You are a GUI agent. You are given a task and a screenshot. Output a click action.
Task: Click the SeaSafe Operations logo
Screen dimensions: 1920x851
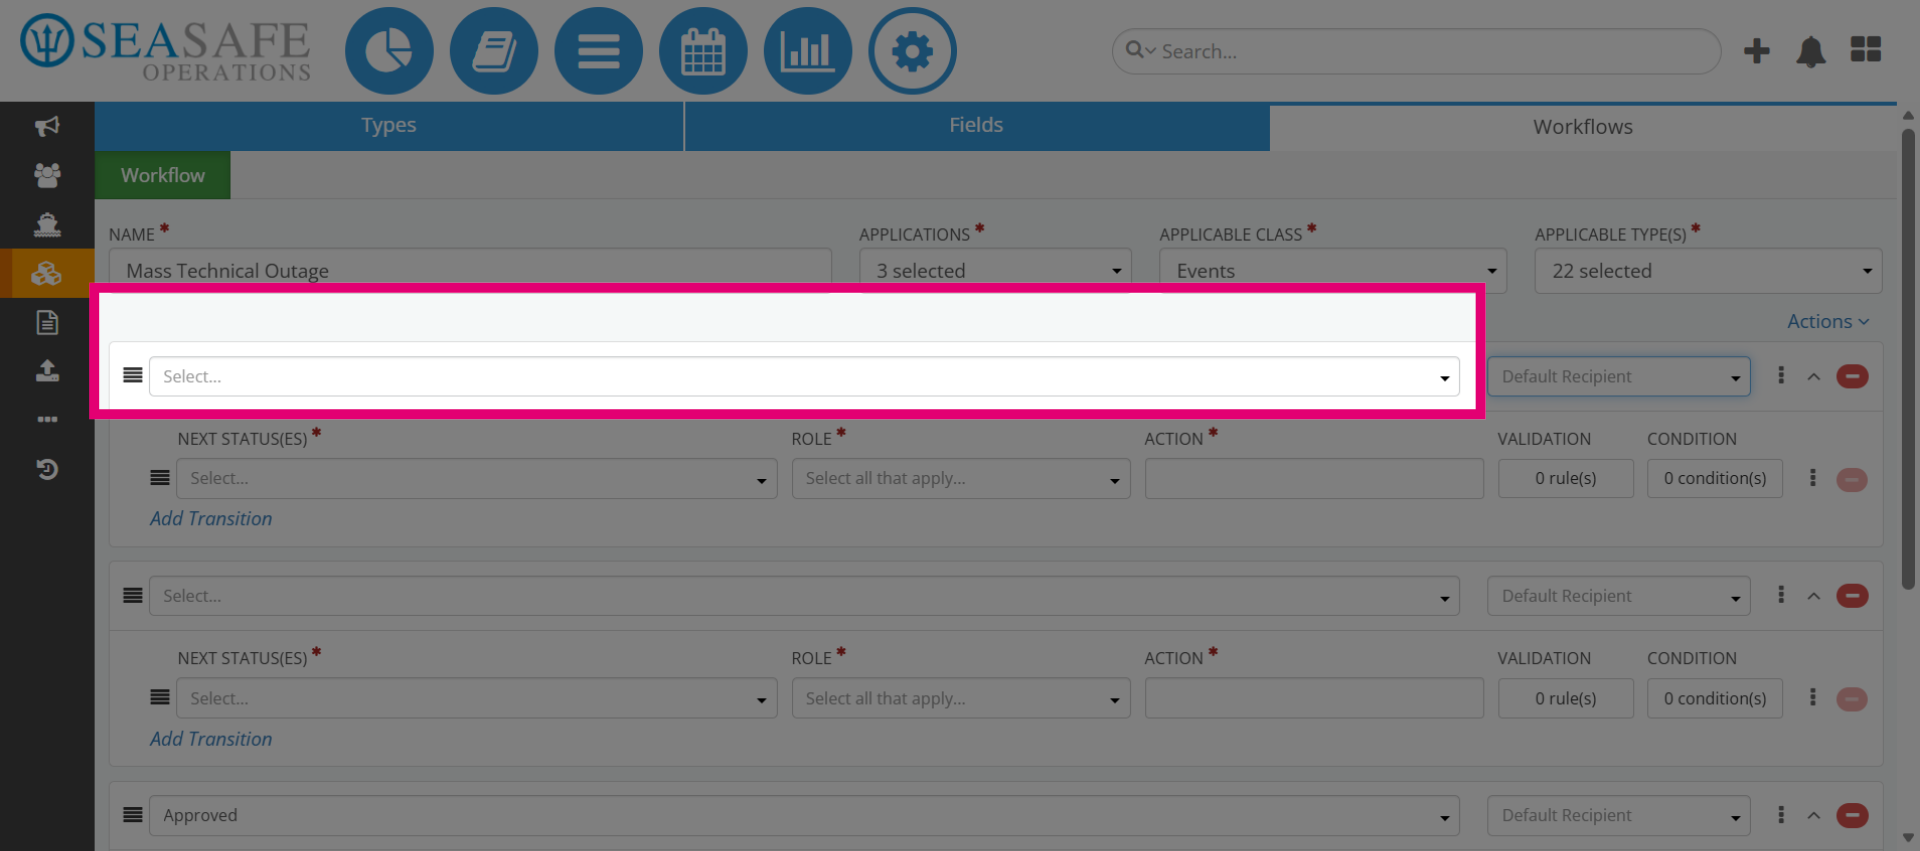point(166,48)
